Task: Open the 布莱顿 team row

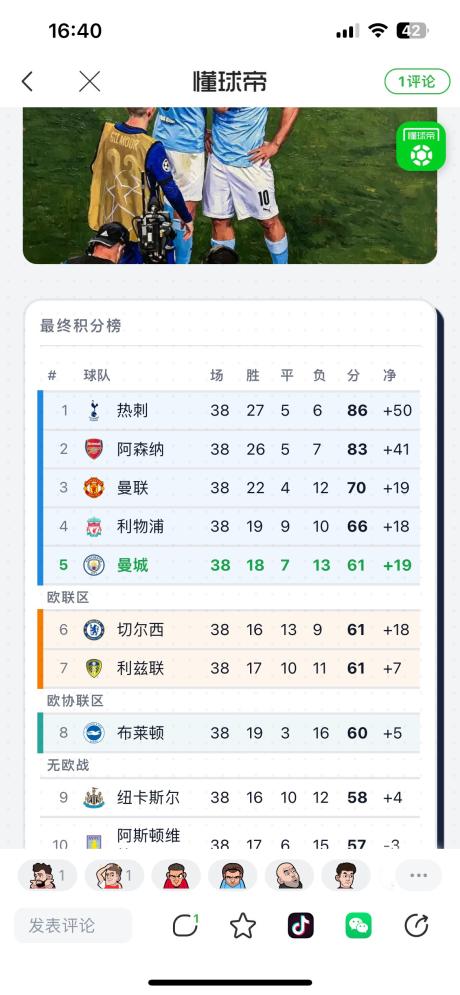Action: 229,733
